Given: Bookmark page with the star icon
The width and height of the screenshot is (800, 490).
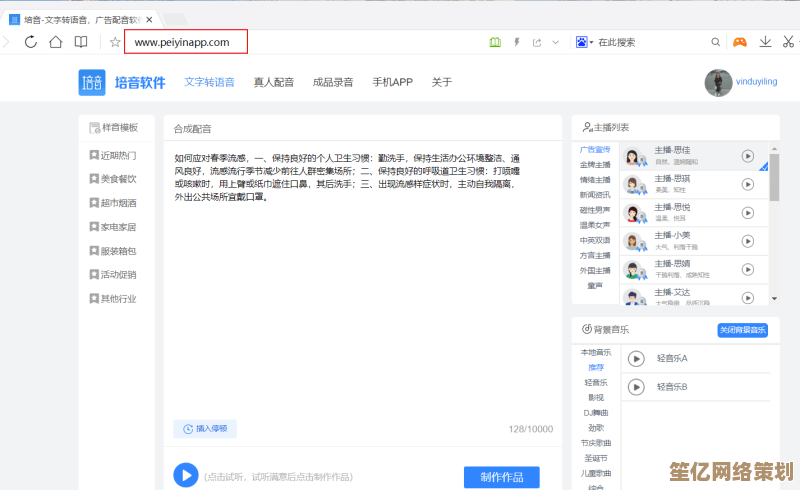Looking at the screenshot, I should (115, 42).
